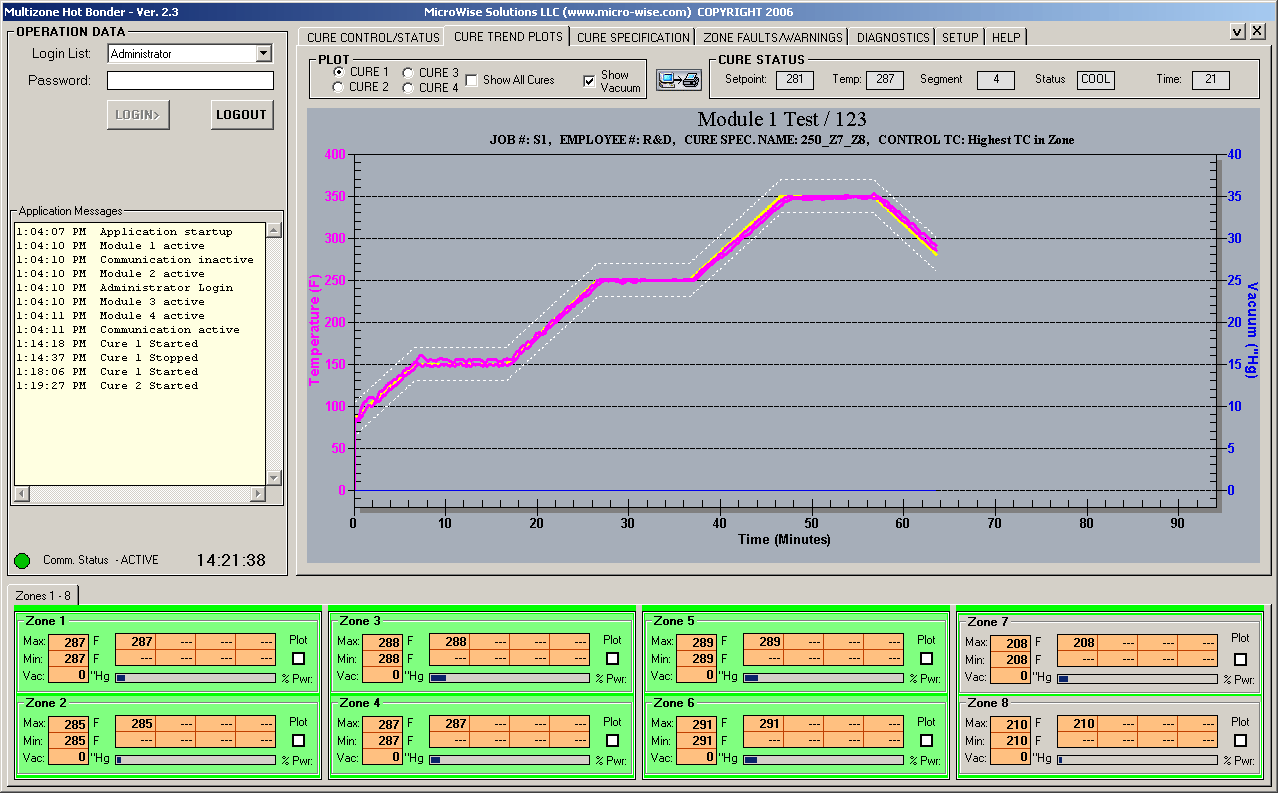Open the DIAGNOSTICS tab
This screenshot has width=1278, height=793.
pos(893,38)
